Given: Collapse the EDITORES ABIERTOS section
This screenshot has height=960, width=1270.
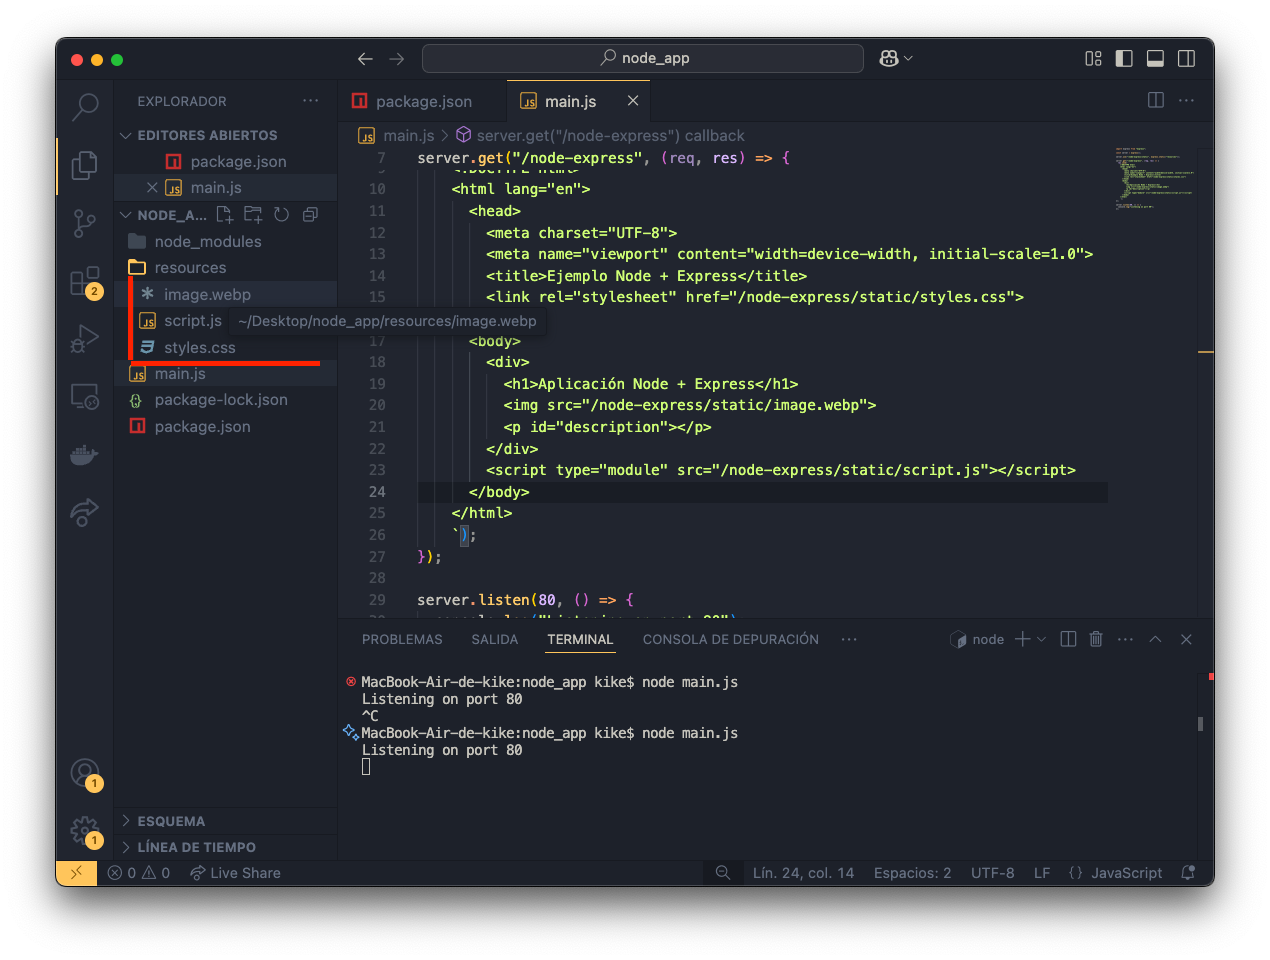Looking at the screenshot, I should click(x=226, y=135).
